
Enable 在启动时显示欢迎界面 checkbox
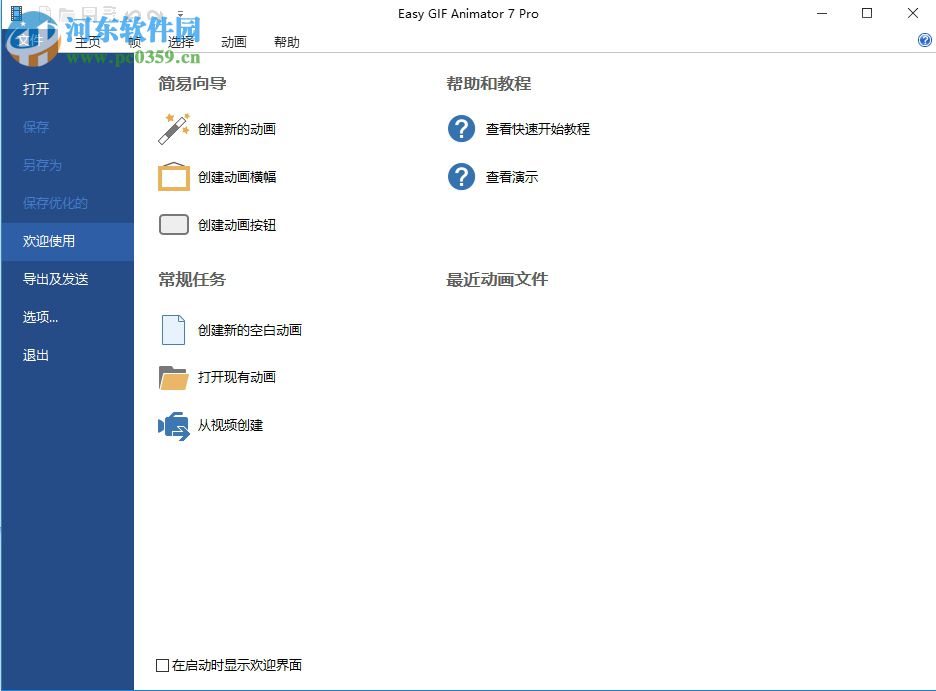161,664
